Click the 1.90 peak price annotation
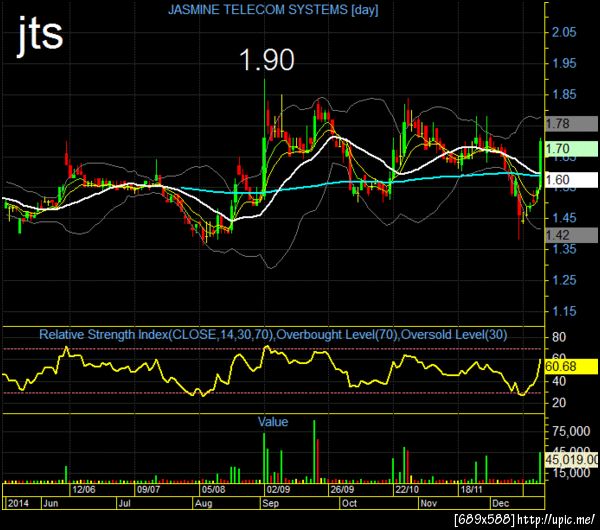The height and width of the screenshot is (530, 600). point(267,60)
